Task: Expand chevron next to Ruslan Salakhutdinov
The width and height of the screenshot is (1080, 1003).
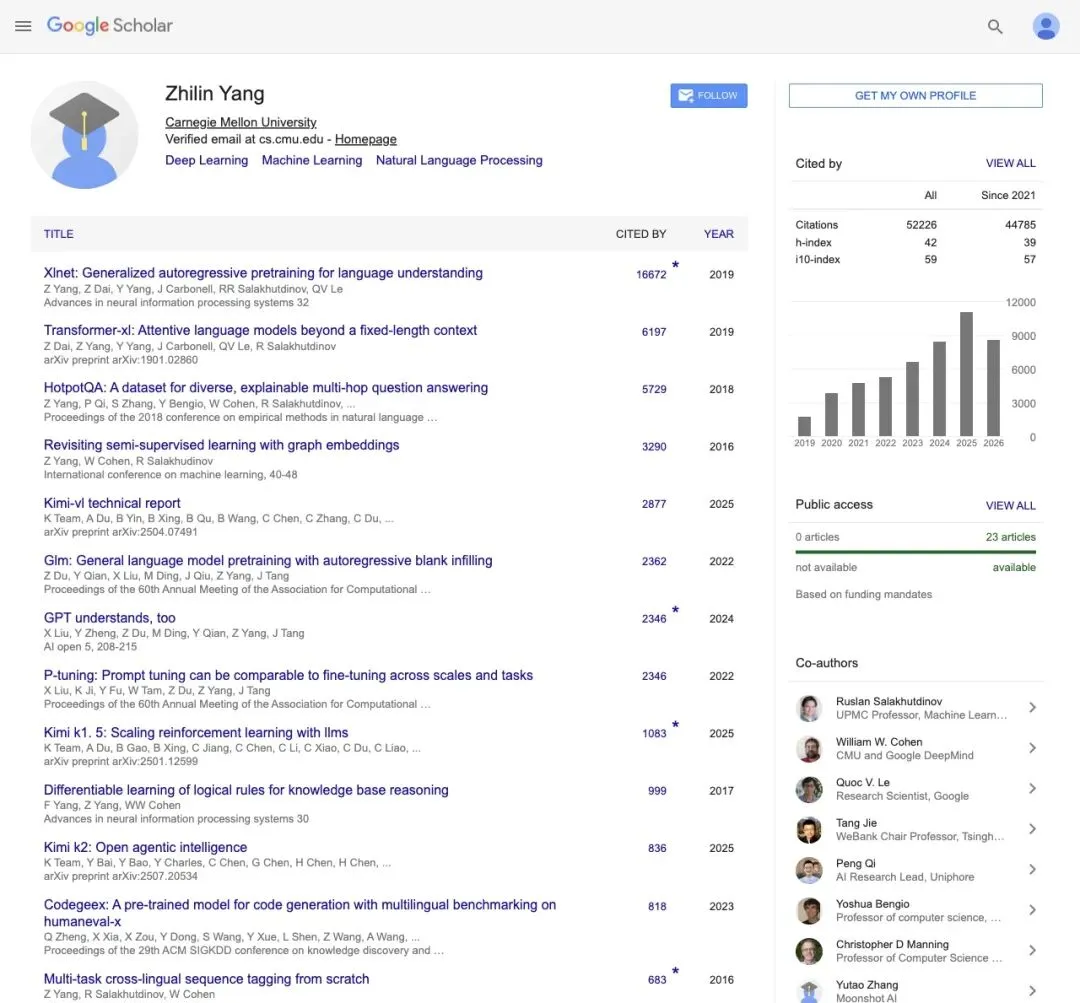Action: 1032,707
